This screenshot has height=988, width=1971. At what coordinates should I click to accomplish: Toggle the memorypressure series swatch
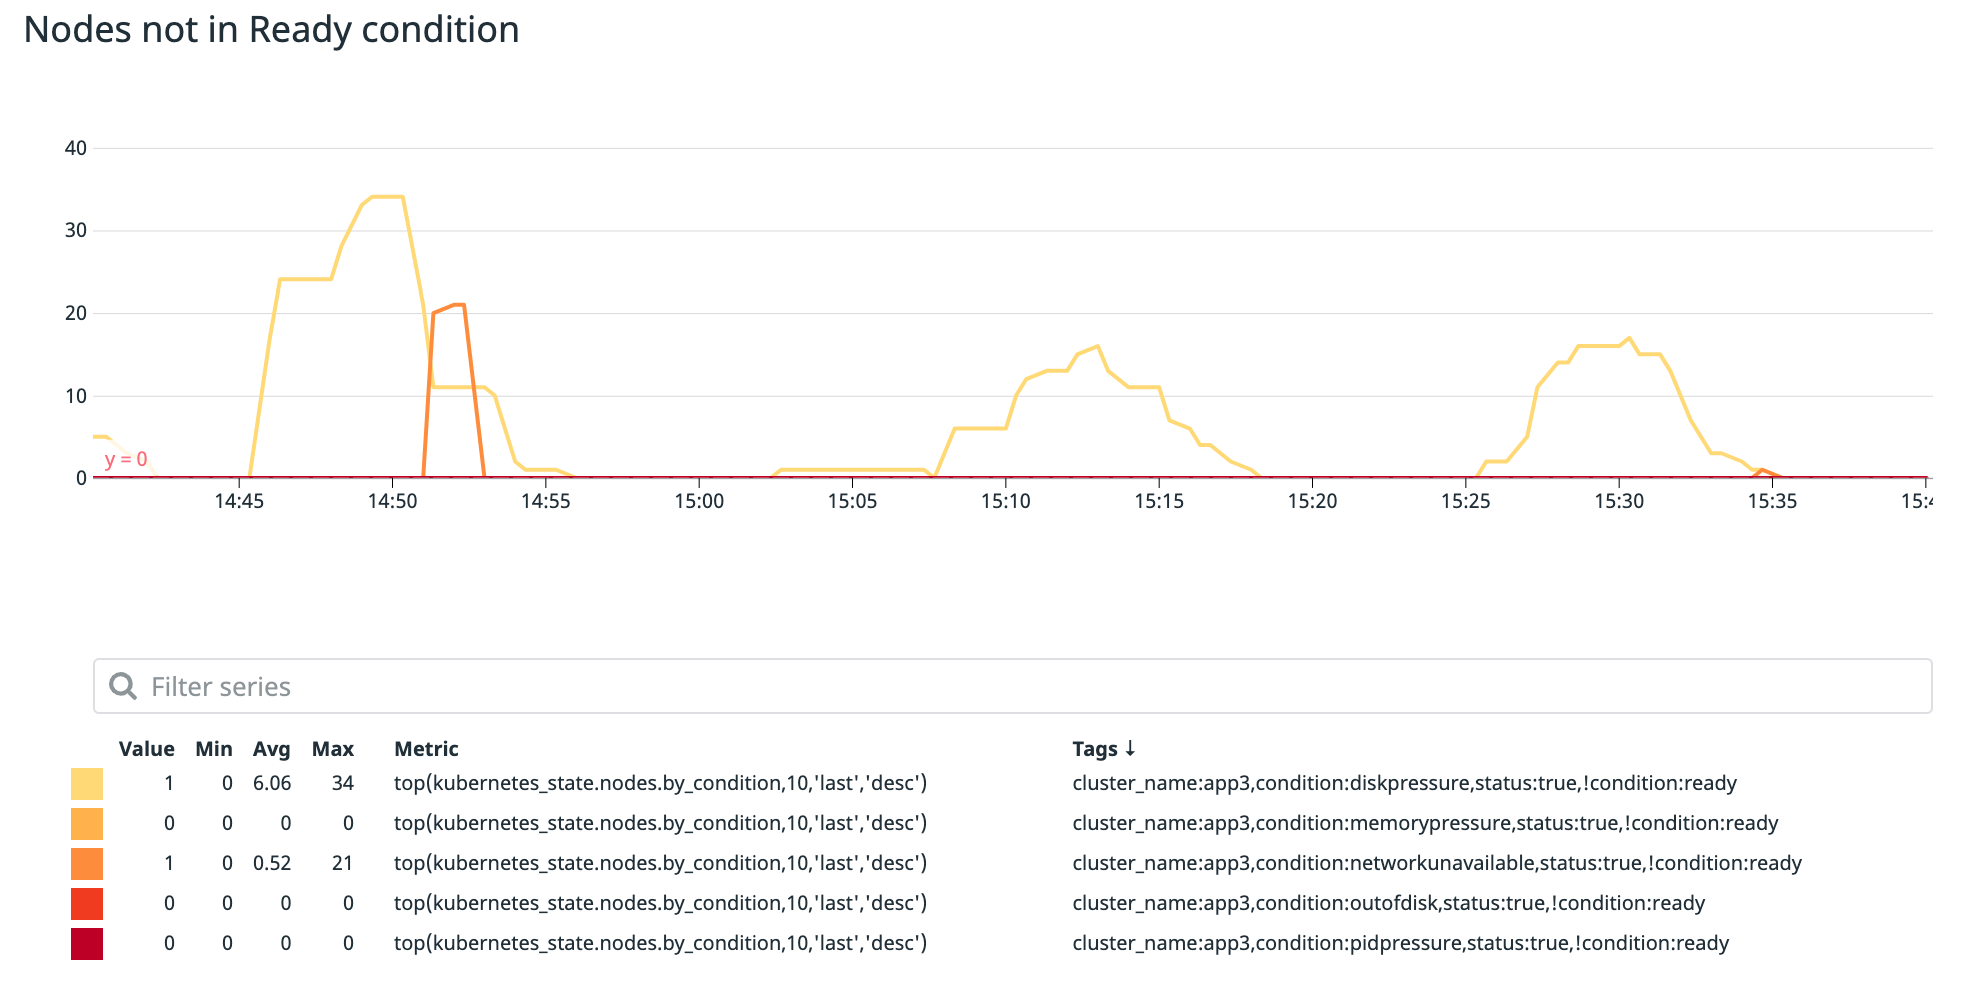click(85, 823)
